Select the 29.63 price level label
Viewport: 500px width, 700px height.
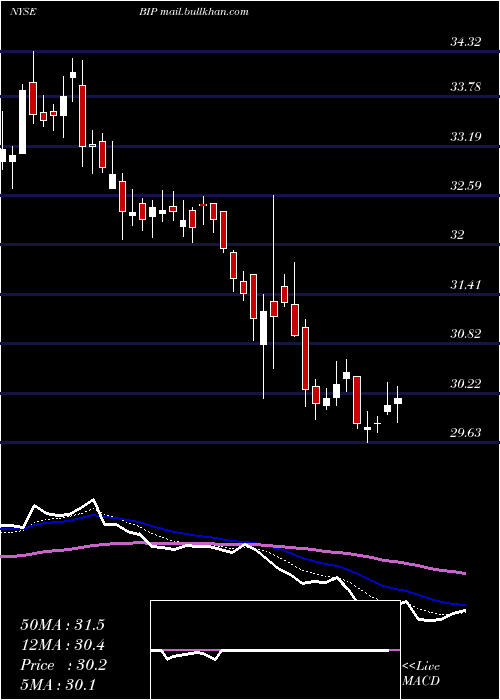point(466,433)
